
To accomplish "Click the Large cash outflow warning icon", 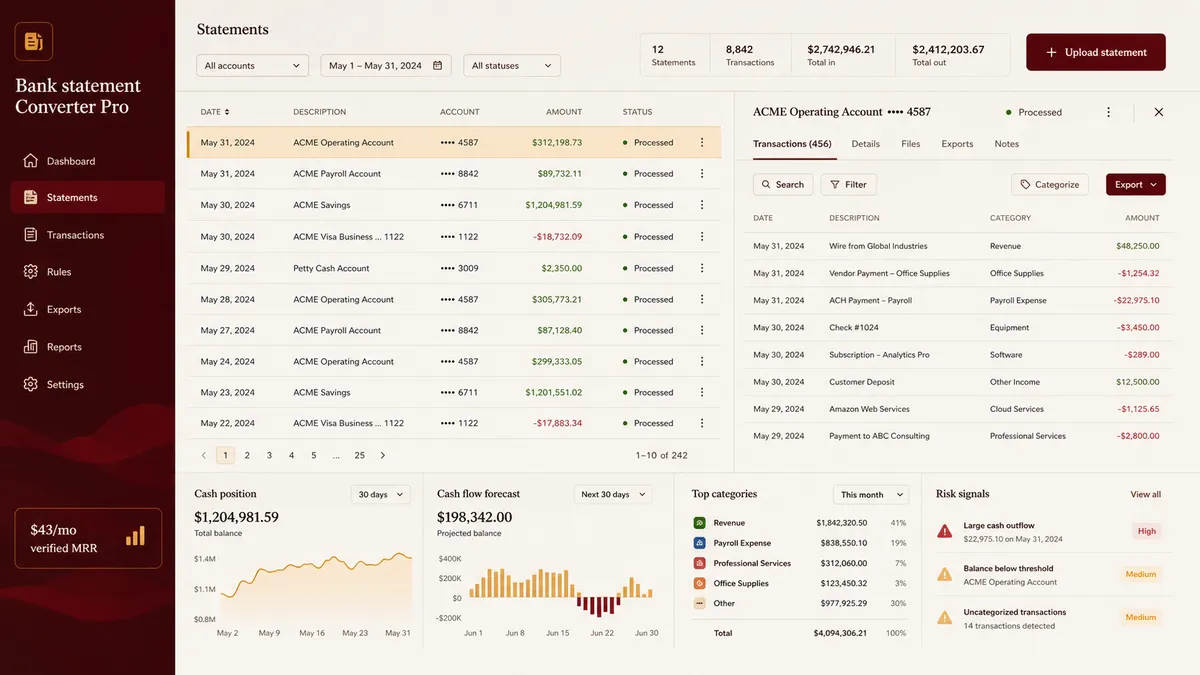I will pyautogui.click(x=944, y=531).
